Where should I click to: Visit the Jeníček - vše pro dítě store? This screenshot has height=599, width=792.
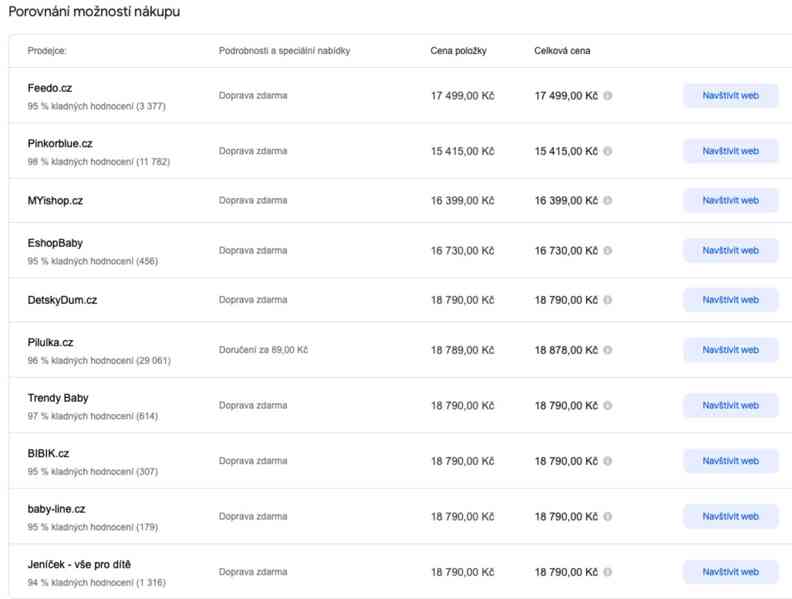tap(730, 572)
